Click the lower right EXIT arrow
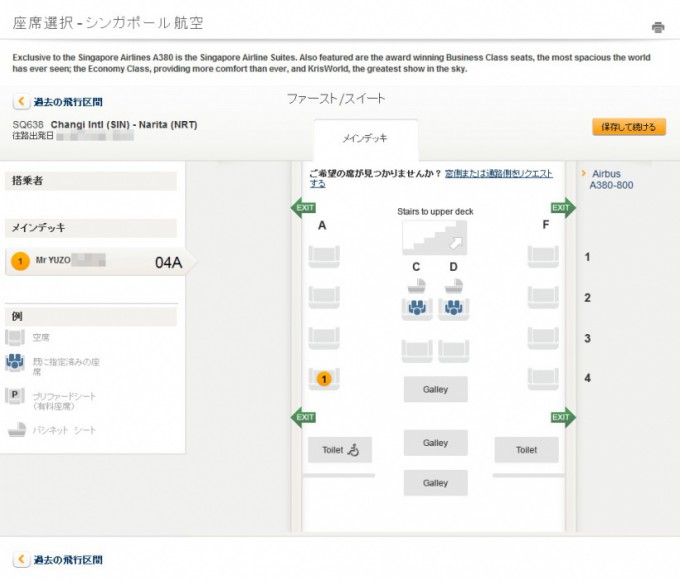680x581 pixels. [x=563, y=417]
